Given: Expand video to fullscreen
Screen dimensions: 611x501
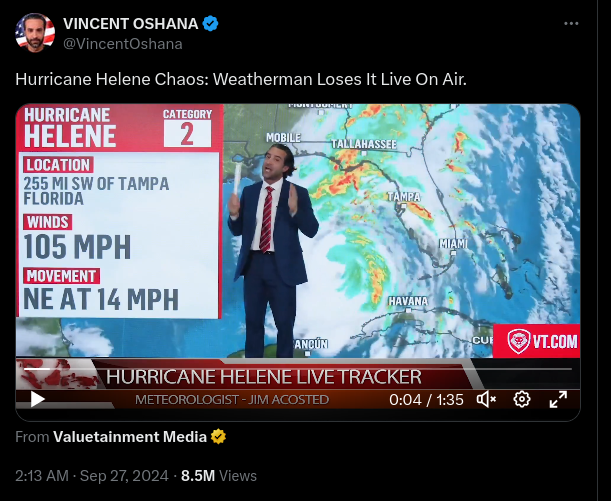Looking at the screenshot, I should pyautogui.click(x=558, y=399).
